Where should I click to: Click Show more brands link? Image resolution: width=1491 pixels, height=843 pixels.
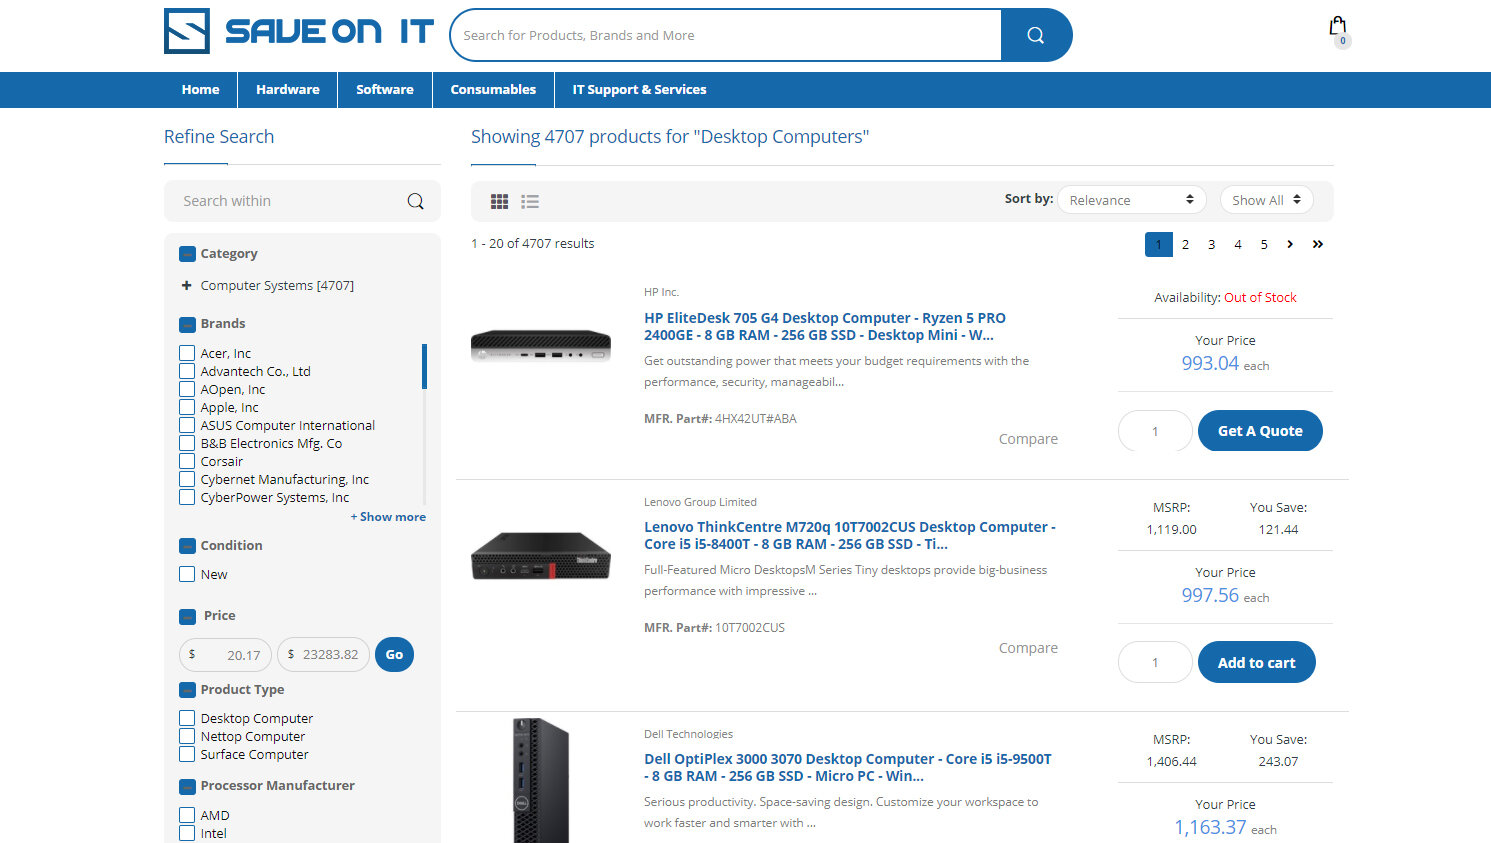tap(388, 517)
